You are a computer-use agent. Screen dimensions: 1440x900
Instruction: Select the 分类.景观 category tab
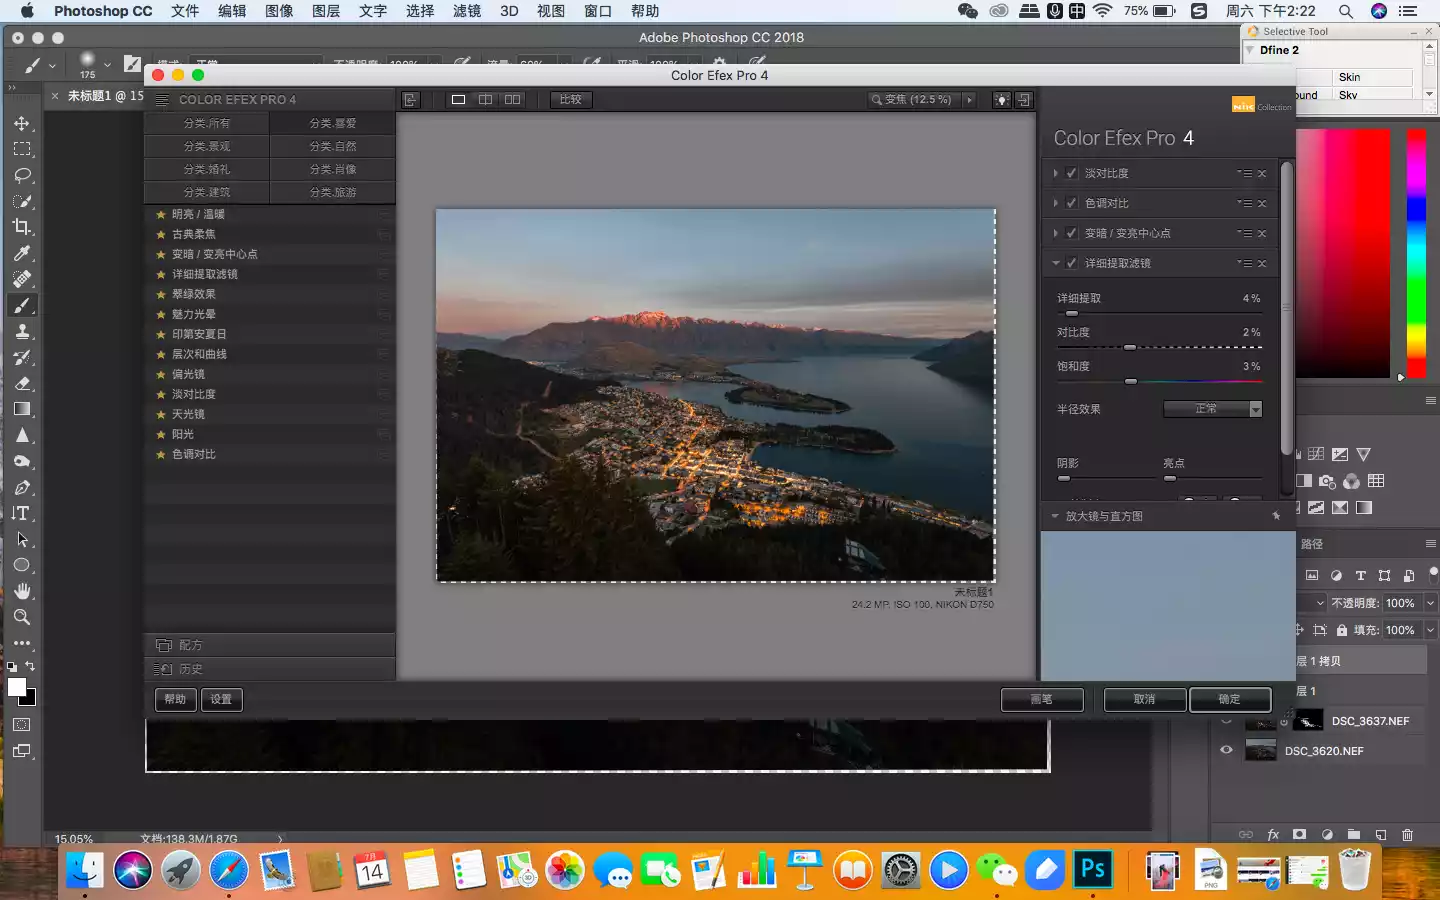207,146
